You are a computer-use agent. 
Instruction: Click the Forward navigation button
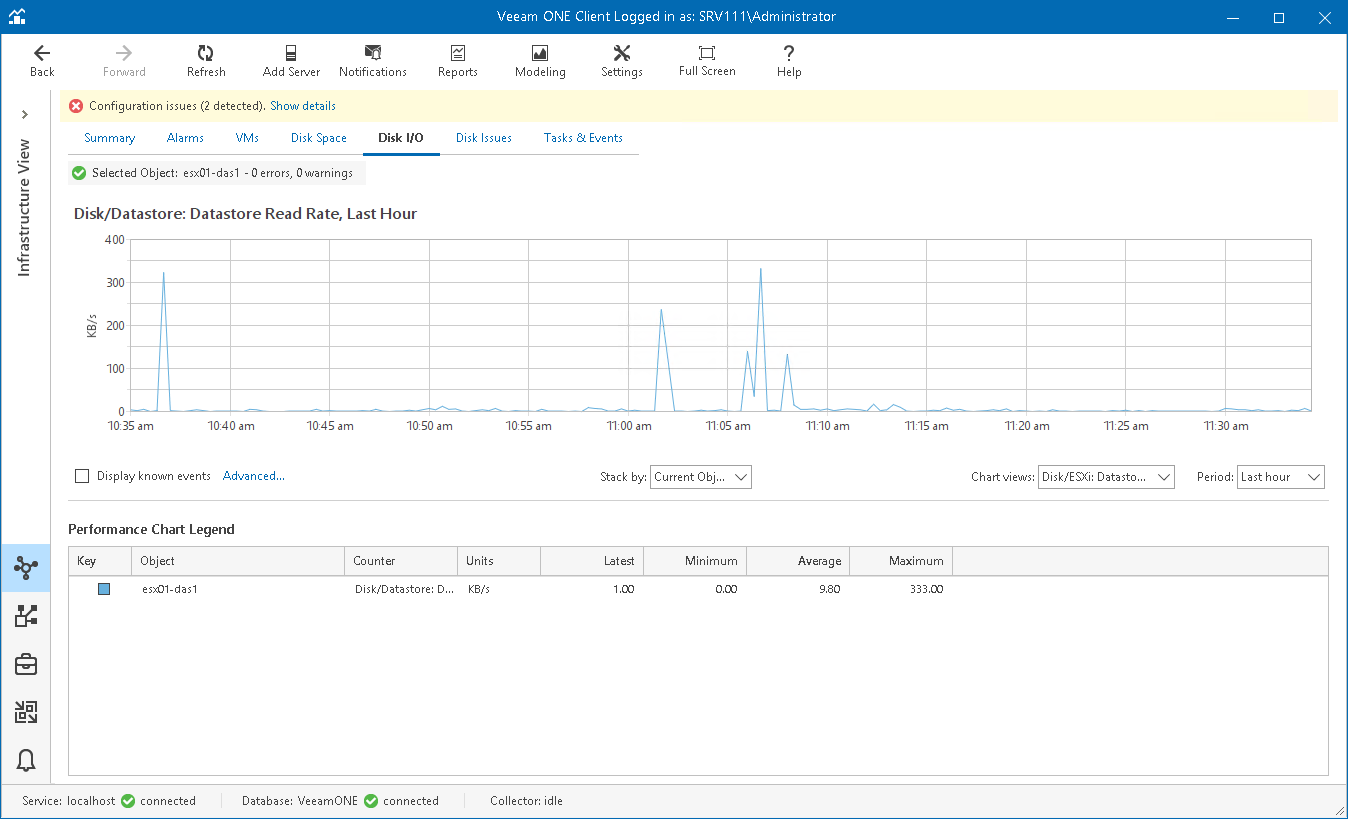point(124,61)
